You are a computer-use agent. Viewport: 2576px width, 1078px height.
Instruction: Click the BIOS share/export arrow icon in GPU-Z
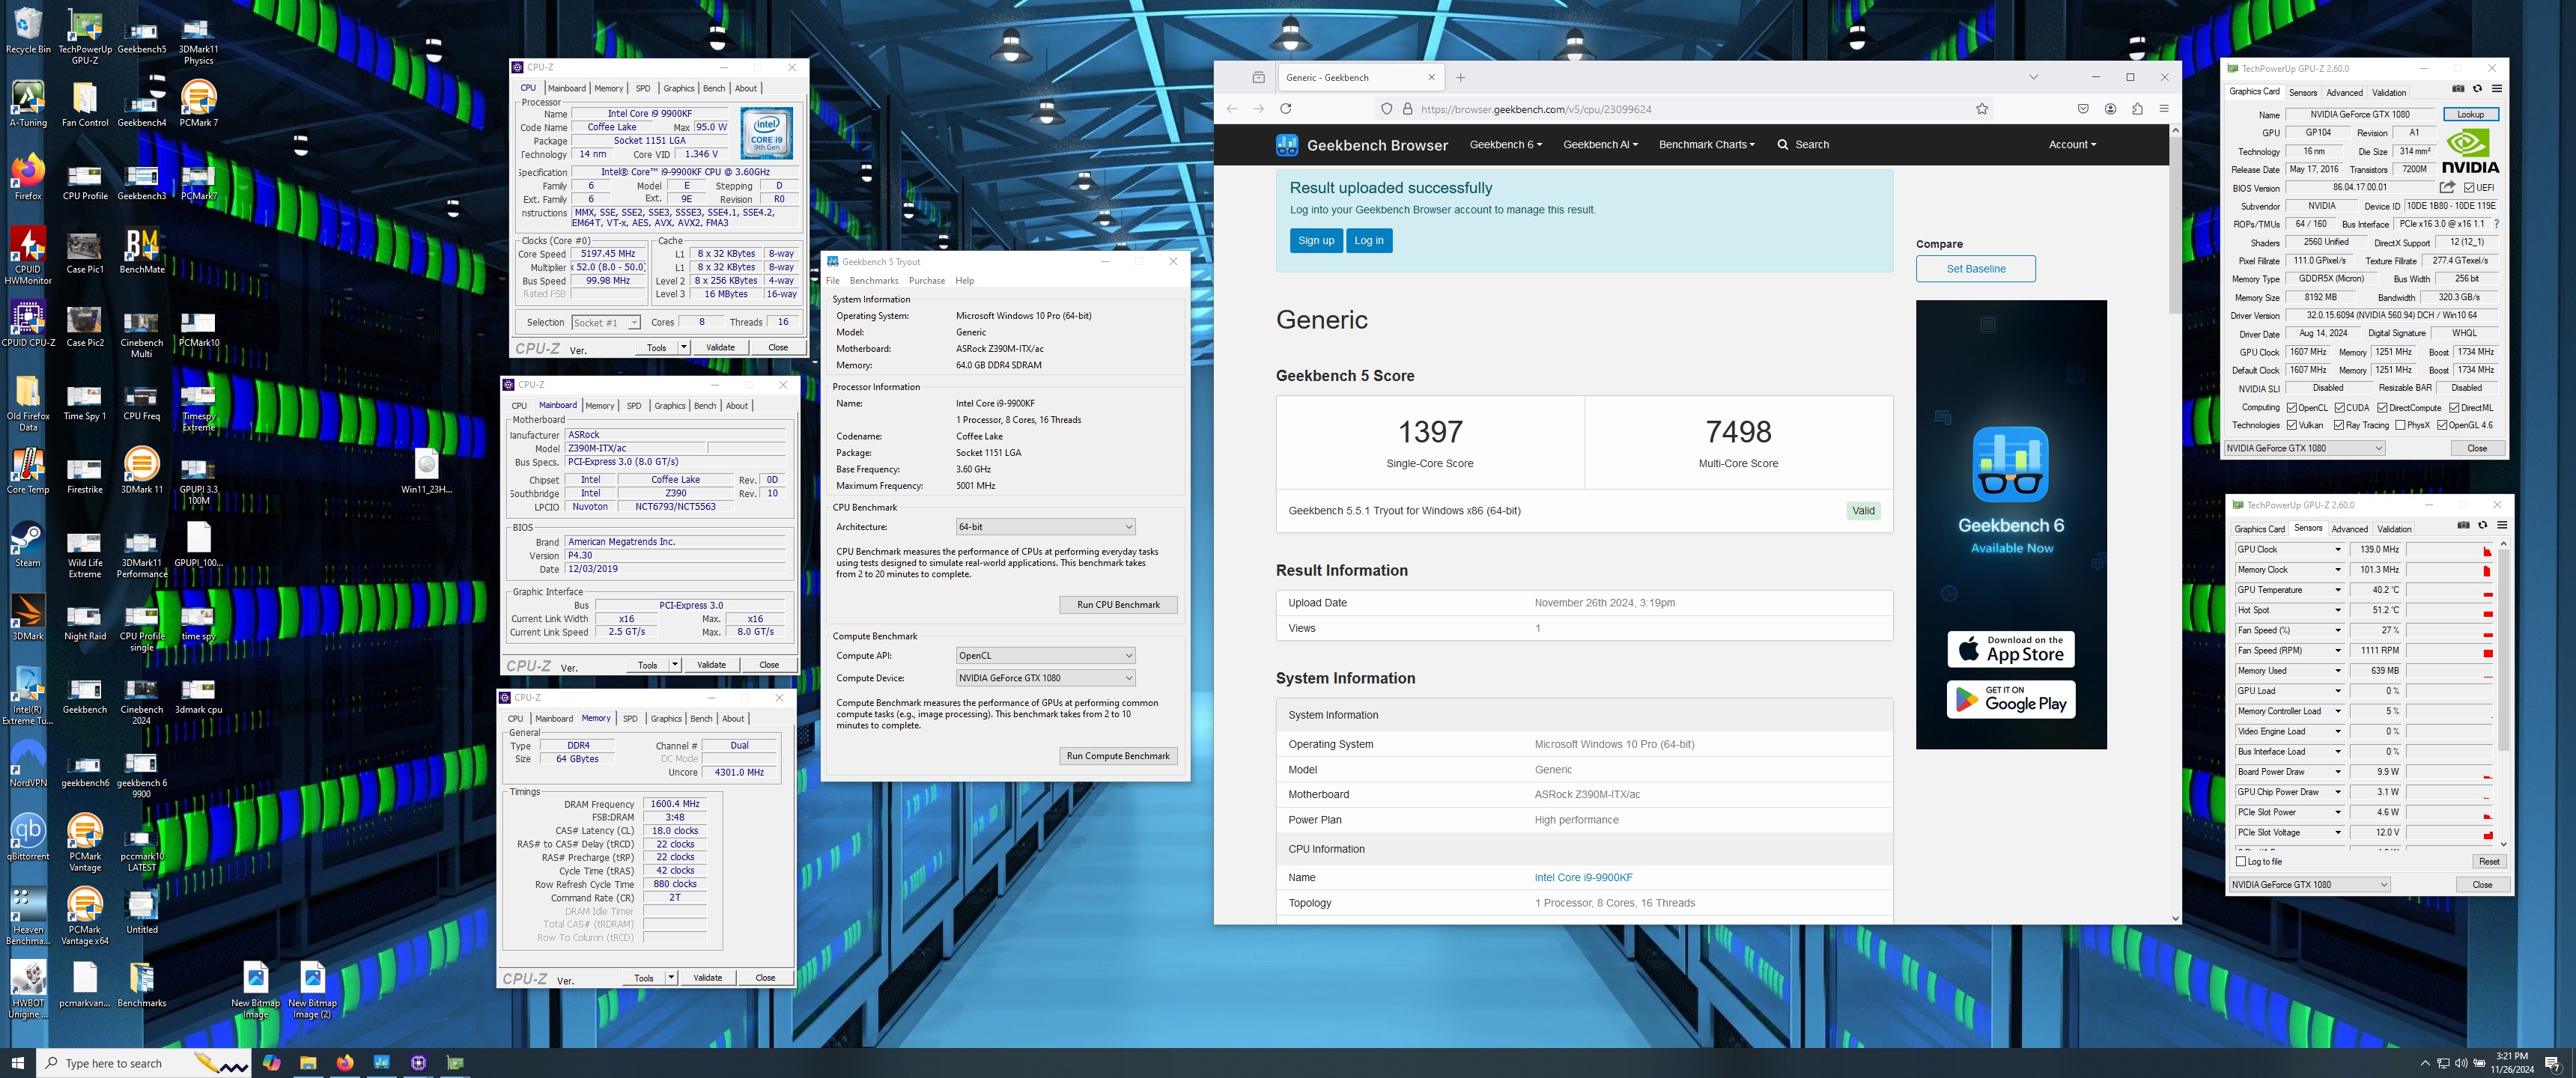(2447, 187)
